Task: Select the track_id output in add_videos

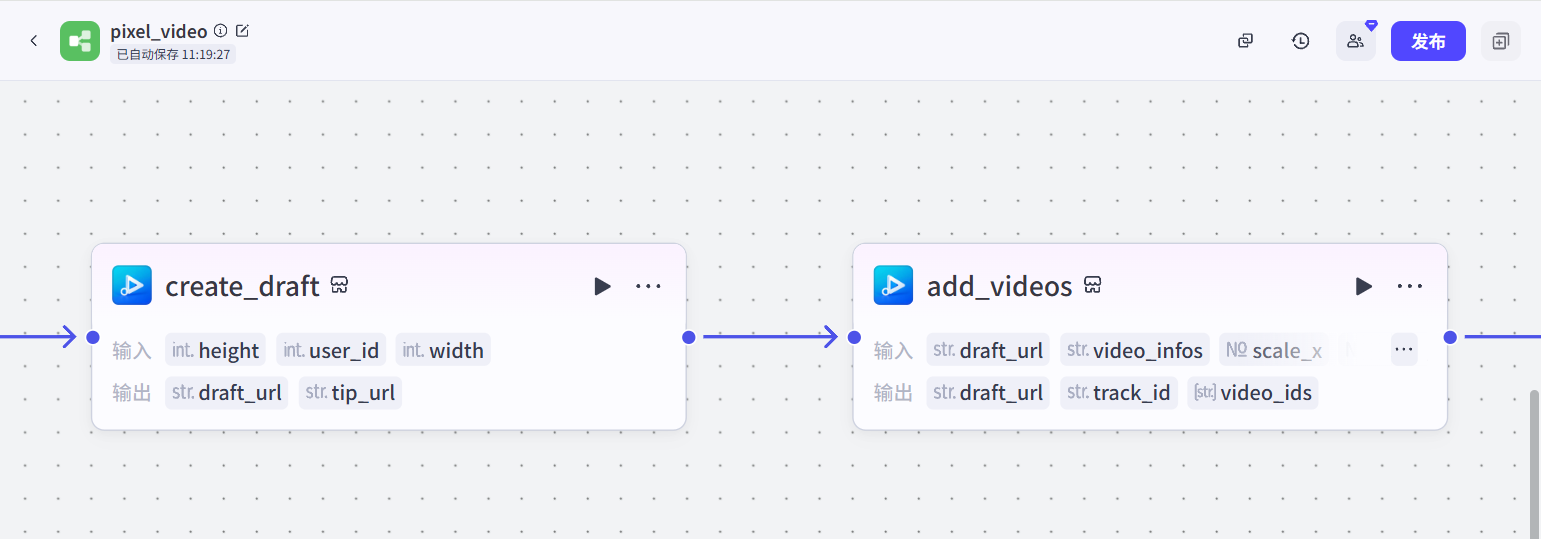Action: tap(1118, 392)
